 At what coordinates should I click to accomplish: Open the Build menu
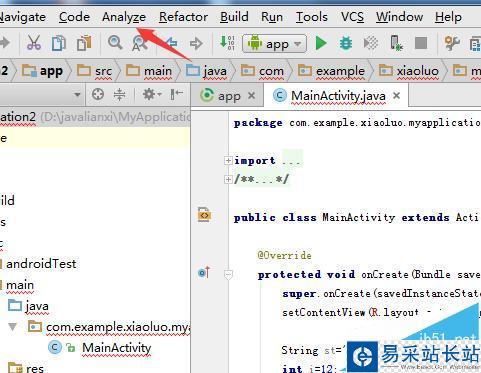pos(234,17)
